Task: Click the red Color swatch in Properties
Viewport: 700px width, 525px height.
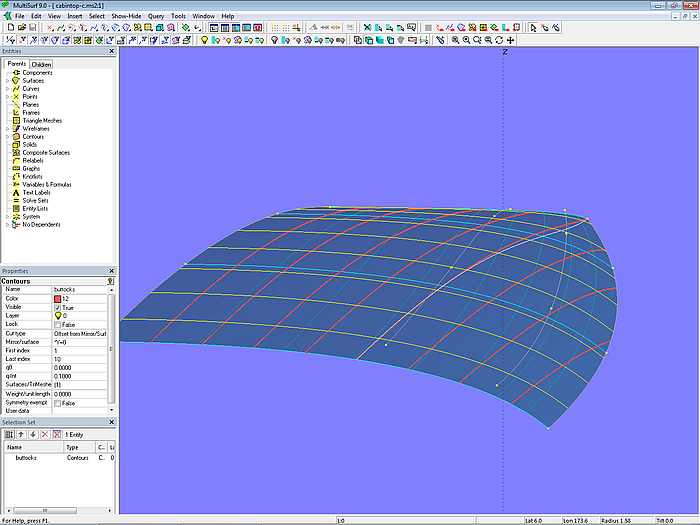Action: point(57,298)
